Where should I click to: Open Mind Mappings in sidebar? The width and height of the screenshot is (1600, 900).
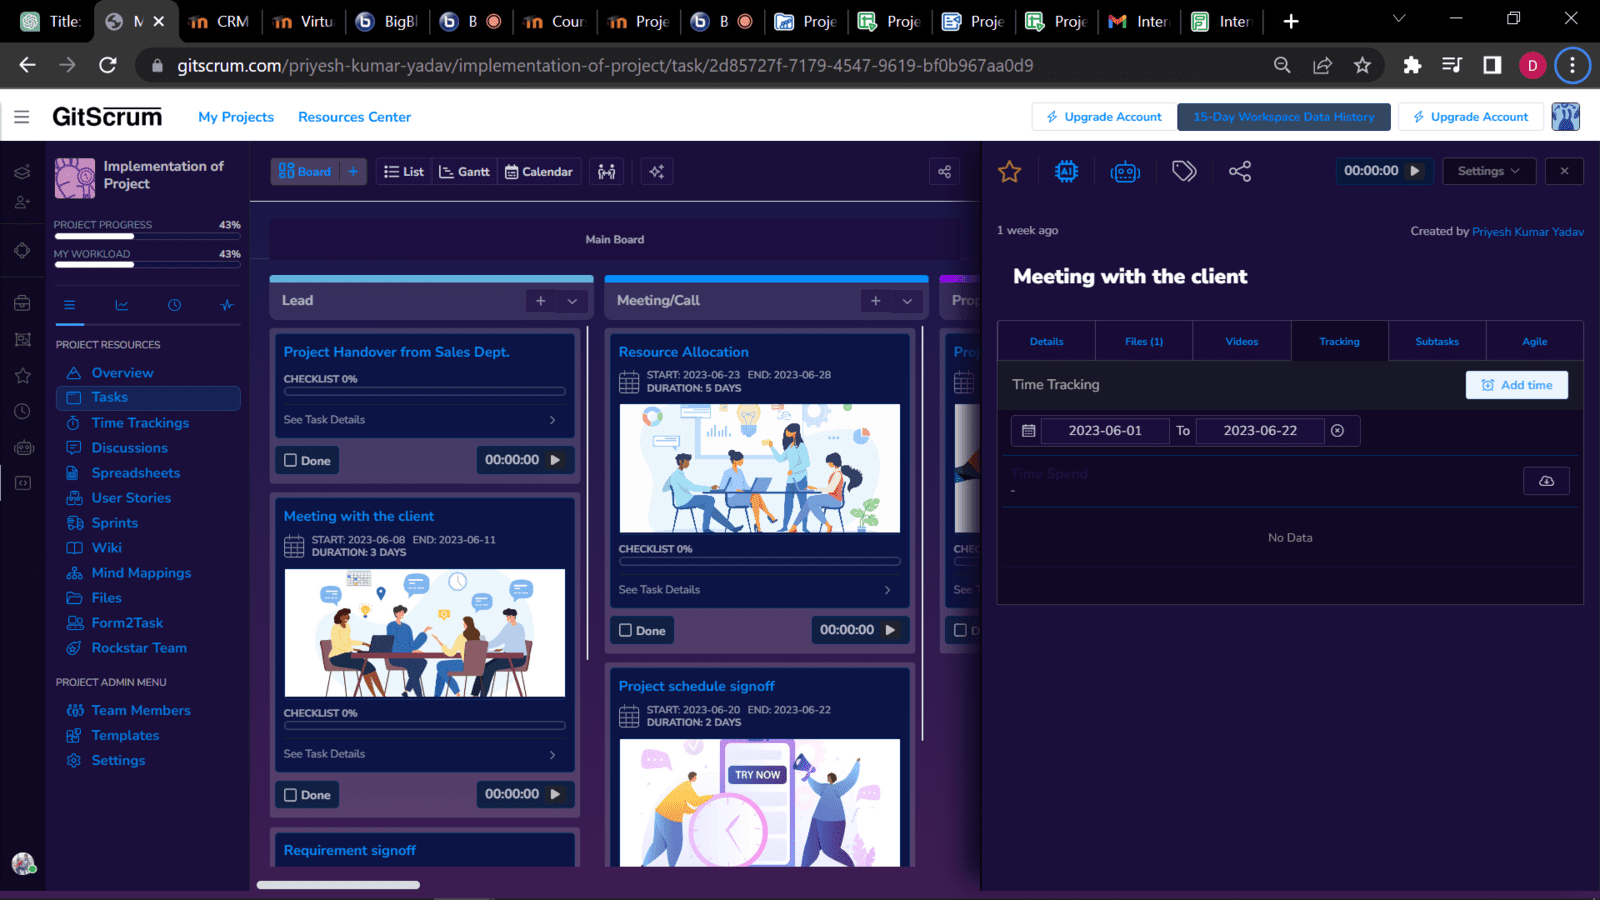141,573
